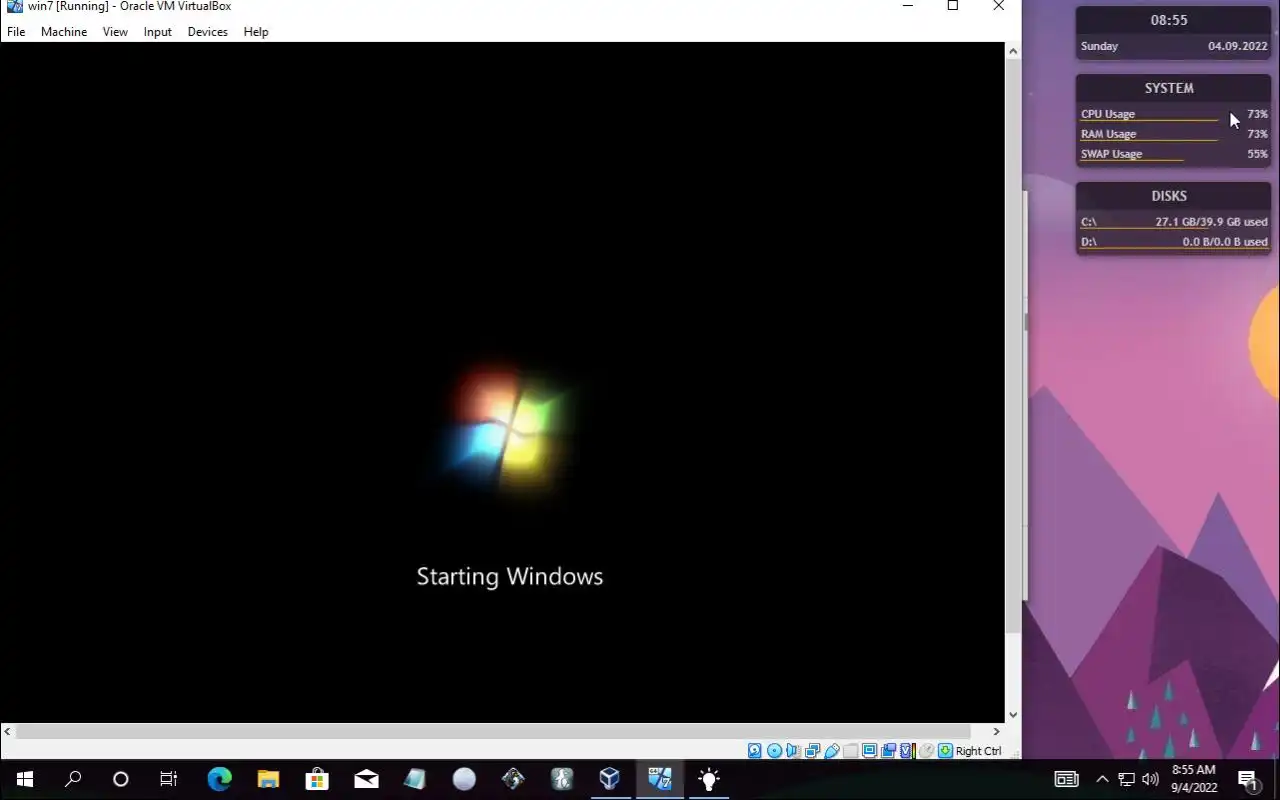Open the Input menu

pos(157,32)
